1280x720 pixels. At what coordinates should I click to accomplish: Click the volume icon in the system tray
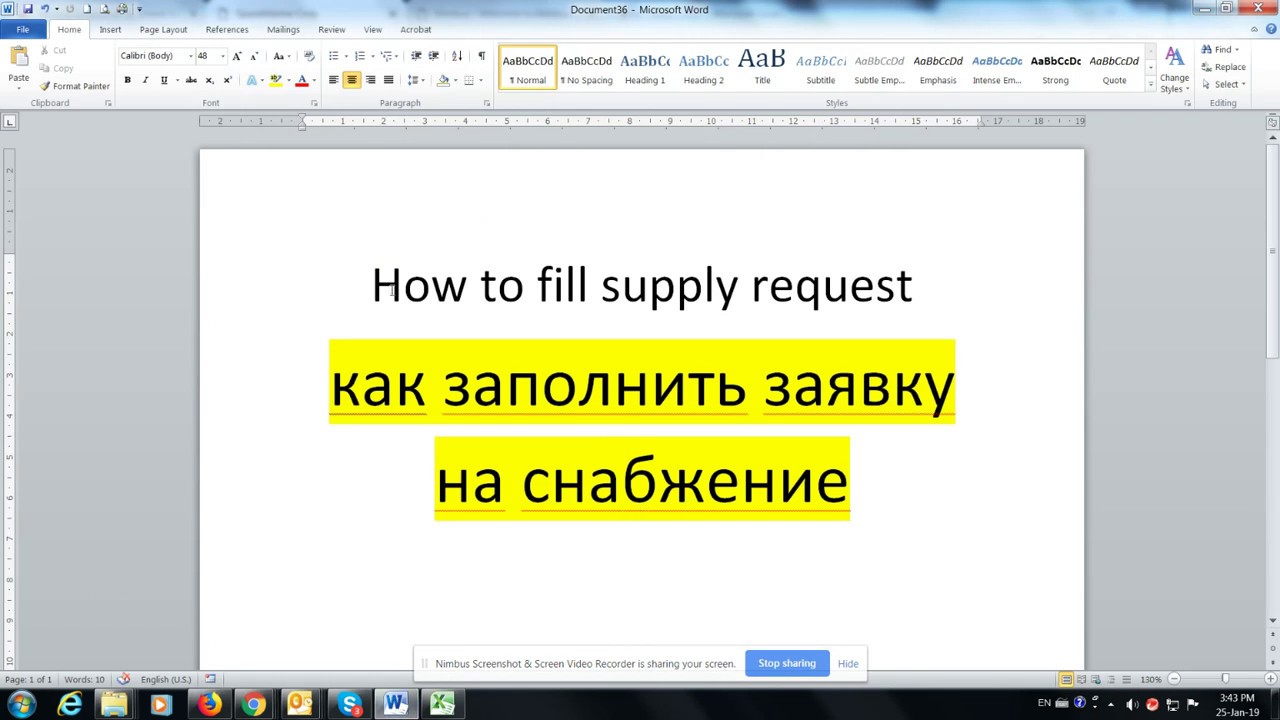(x=1132, y=704)
